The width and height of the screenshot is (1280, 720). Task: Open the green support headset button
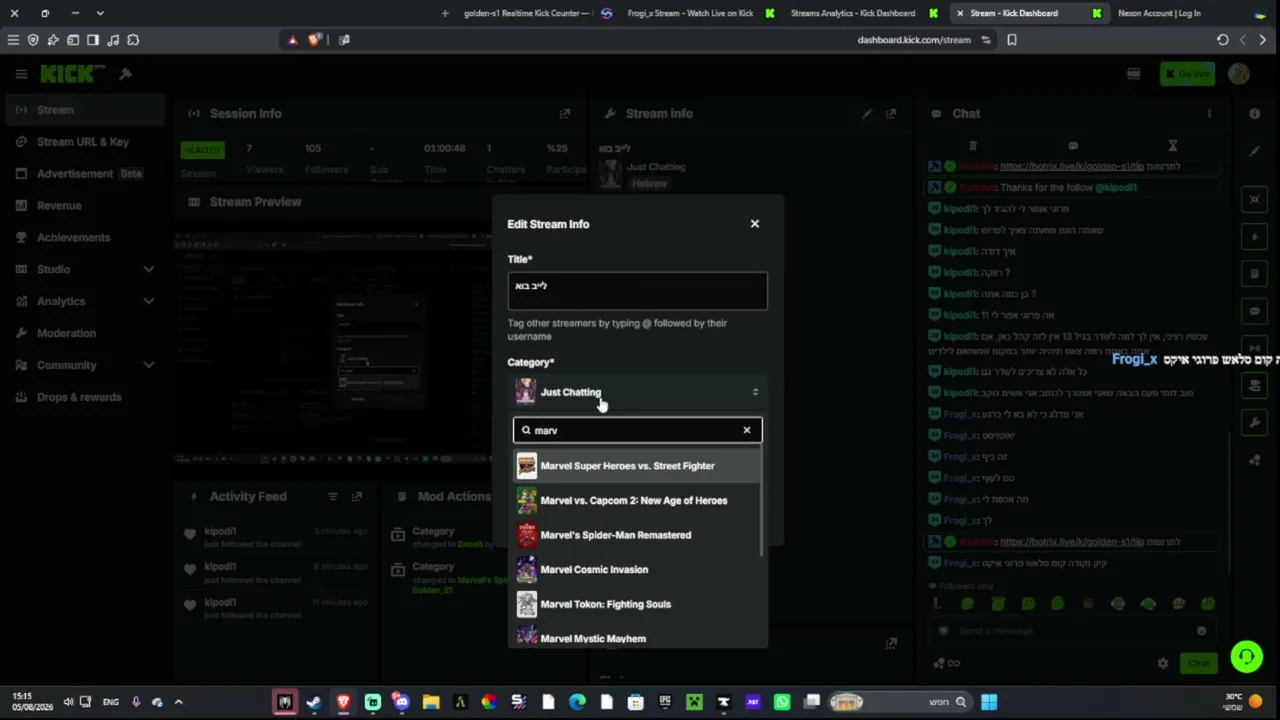[x=1246, y=657]
